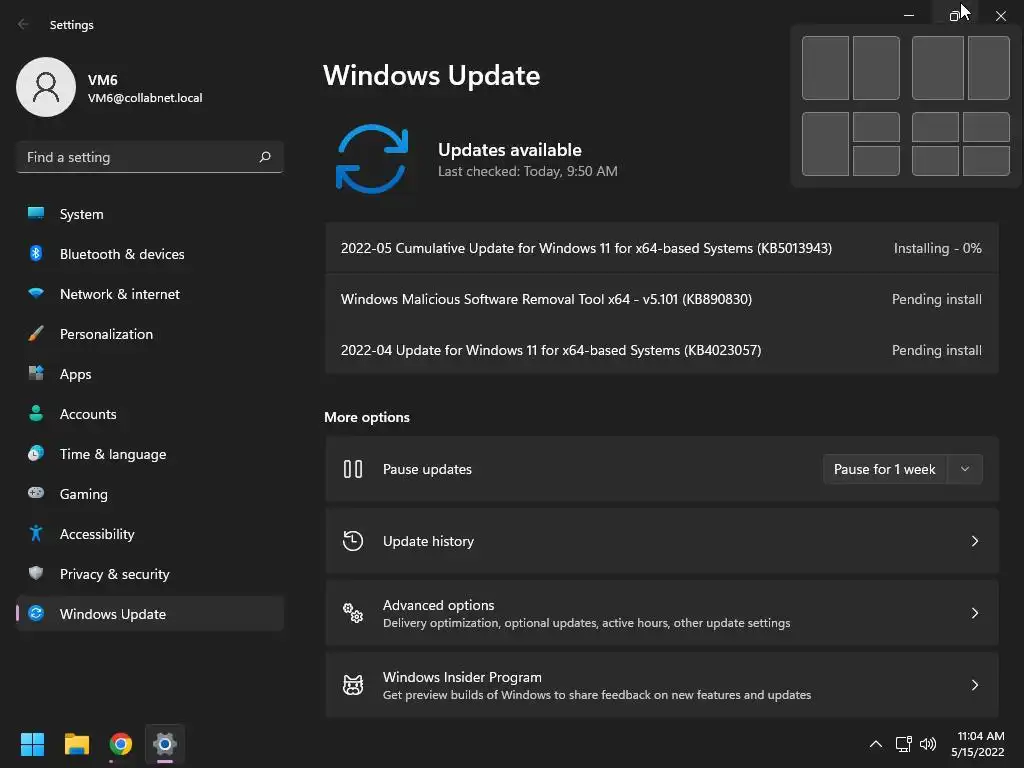Select the Network & internet Wi-Fi icon
Viewport: 1024px width, 768px height.
36,293
